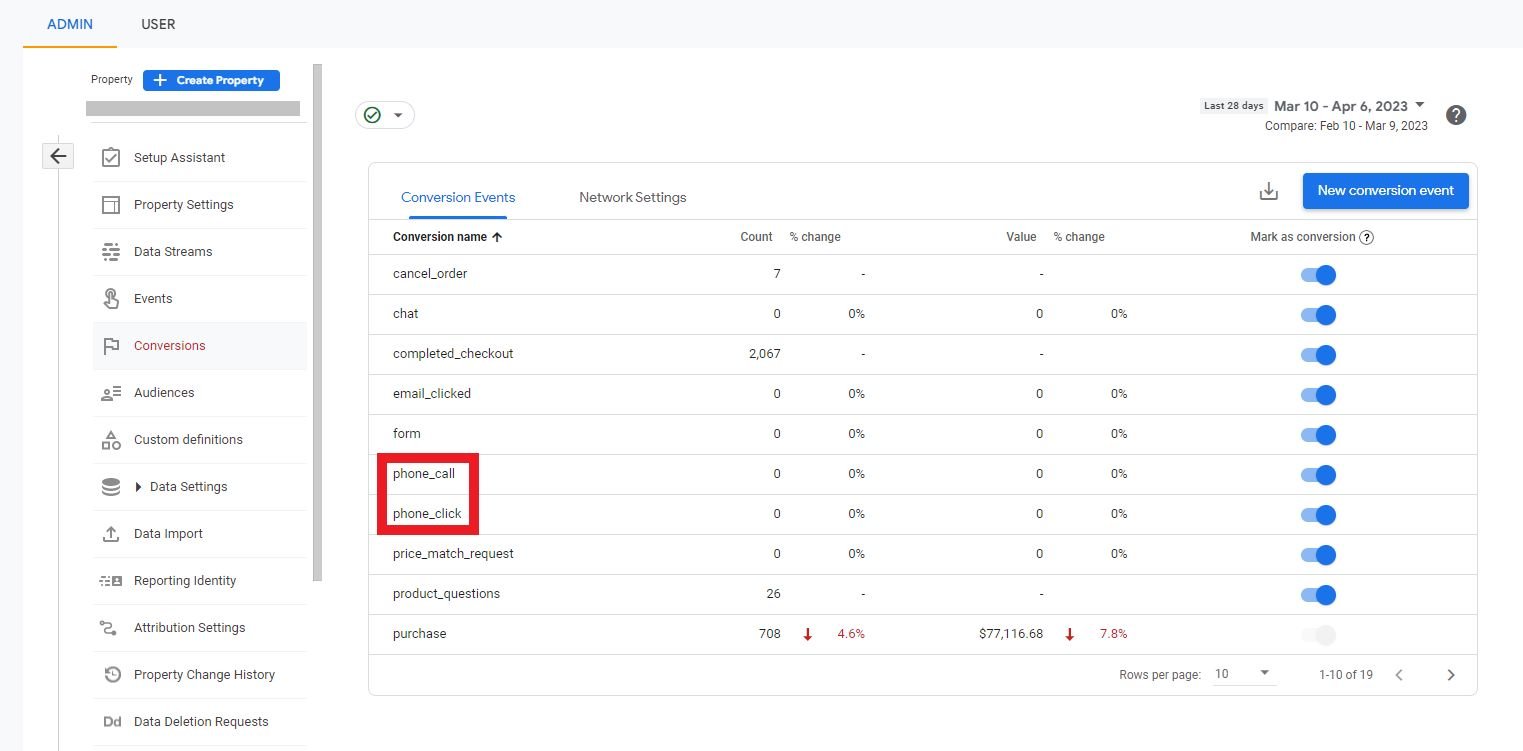Image resolution: width=1523 pixels, height=751 pixels.
Task: Click the Create Property button
Action: (x=211, y=80)
